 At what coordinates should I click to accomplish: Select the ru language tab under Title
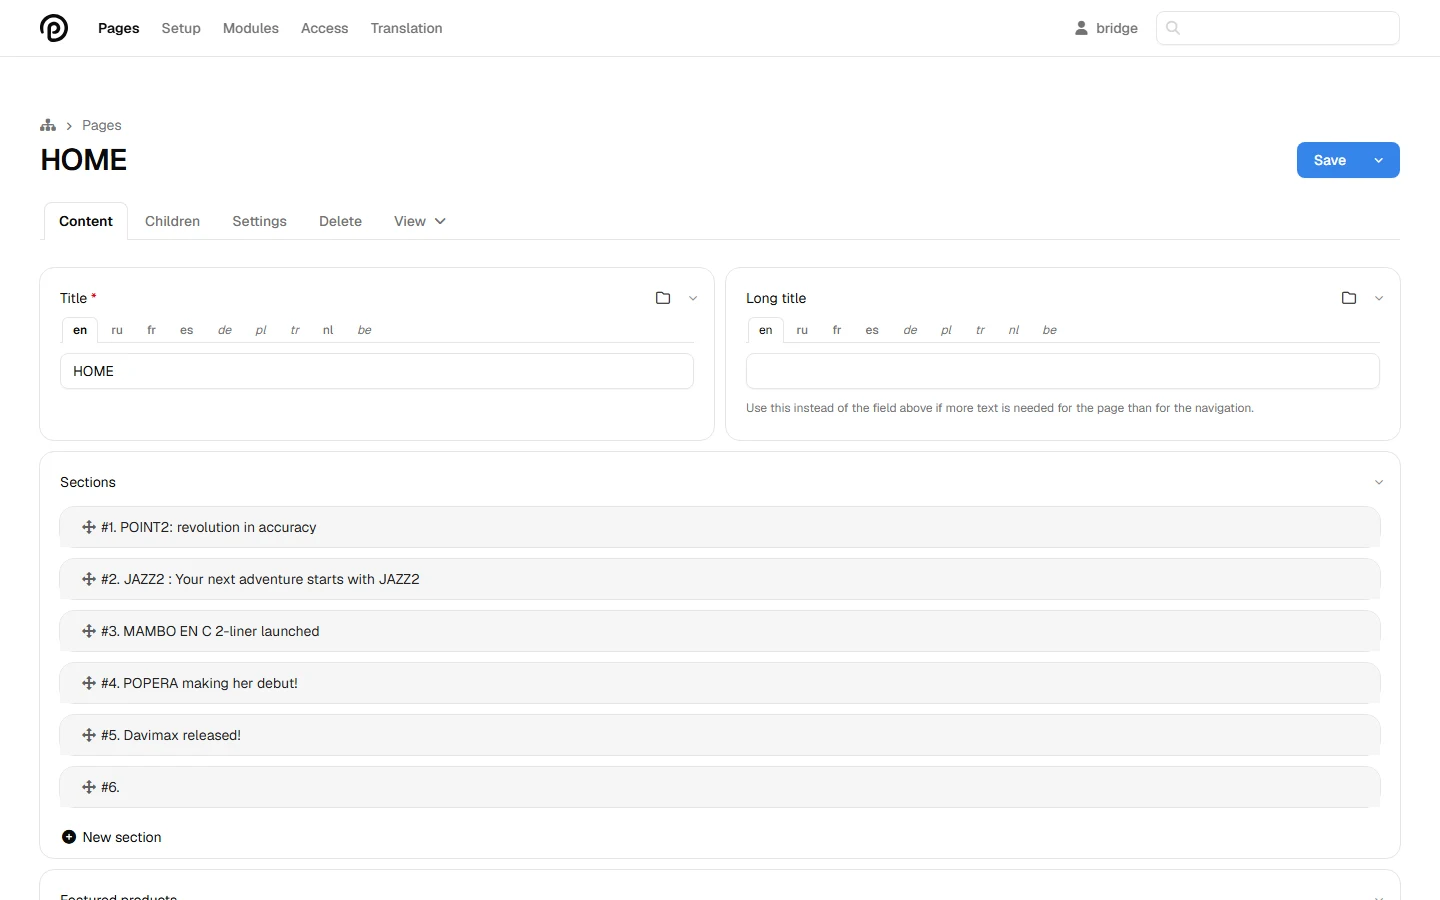117,330
